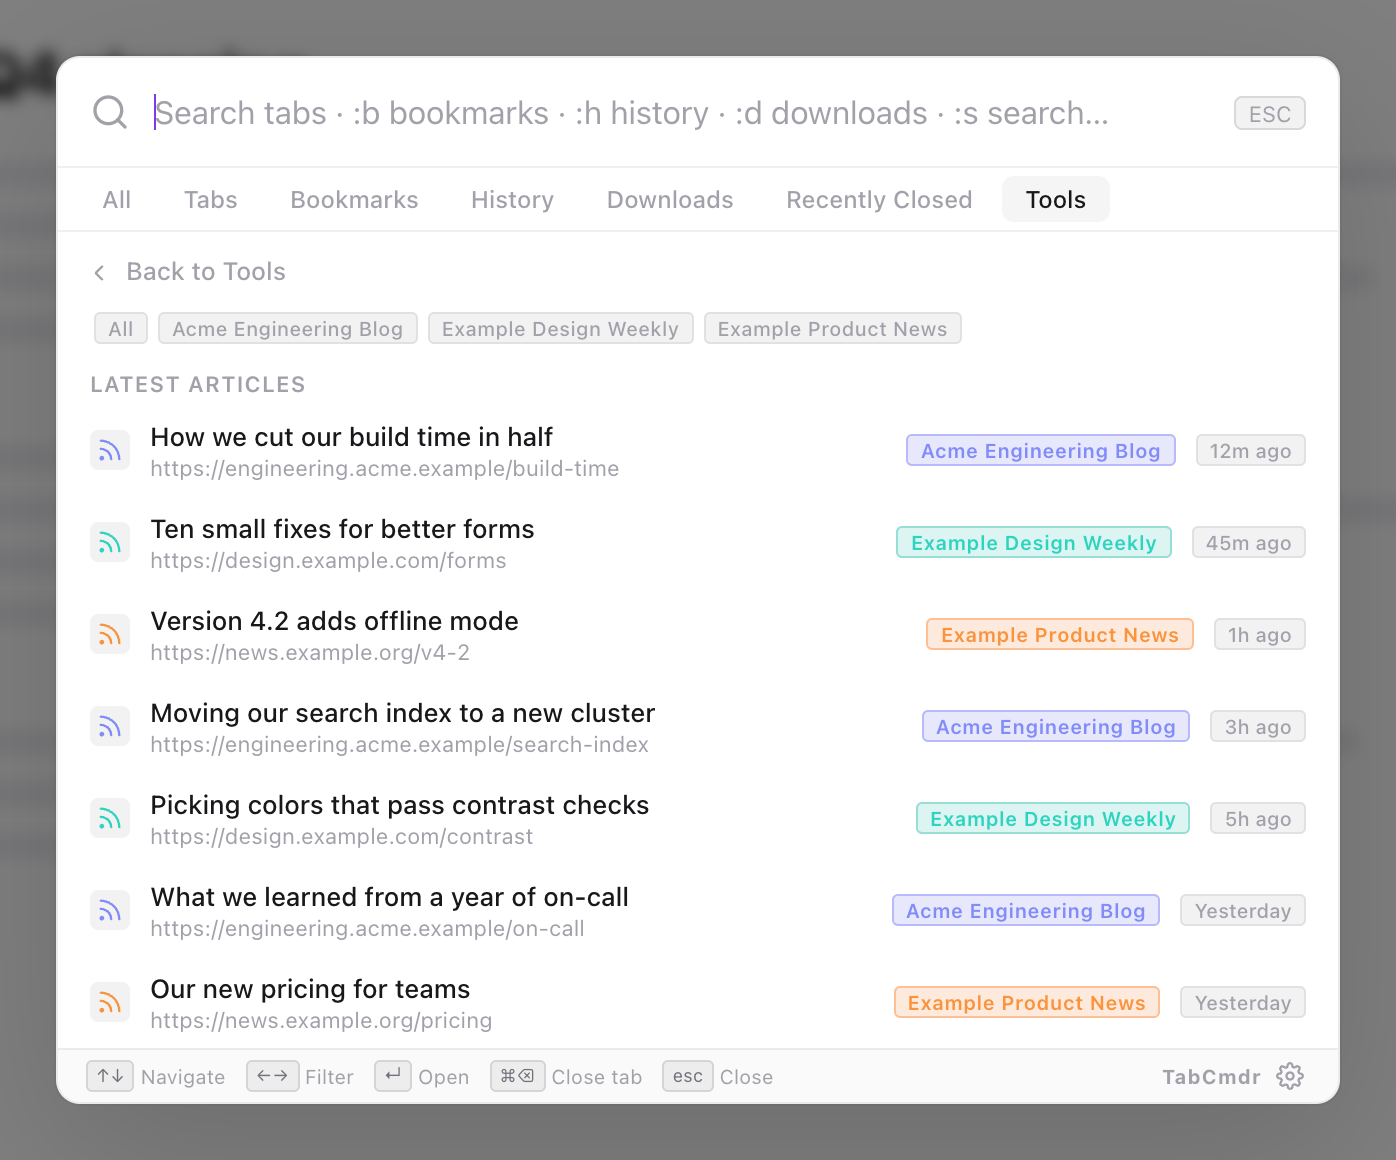Filter by Example Design Weekly chip
The width and height of the screenshot is (1396, 1160).
click(x=561, y=328)
